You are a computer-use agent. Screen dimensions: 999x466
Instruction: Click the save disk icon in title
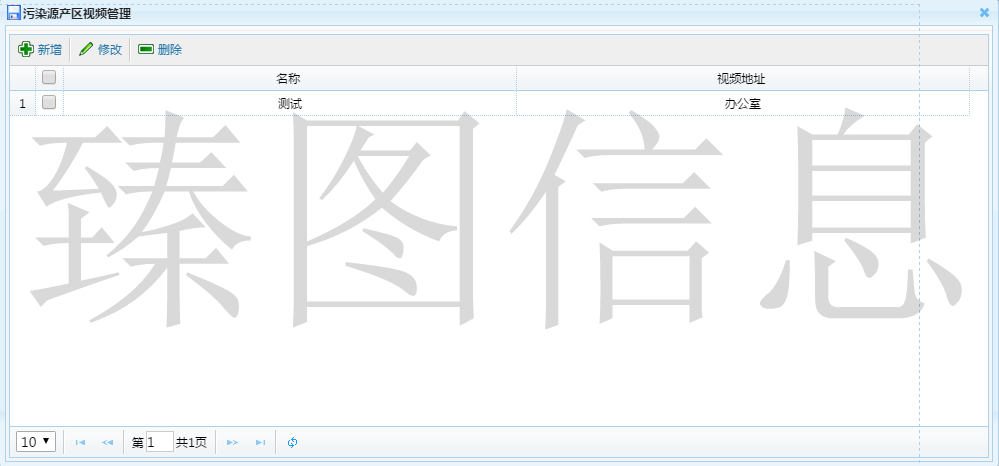click(x=13, y=12)
